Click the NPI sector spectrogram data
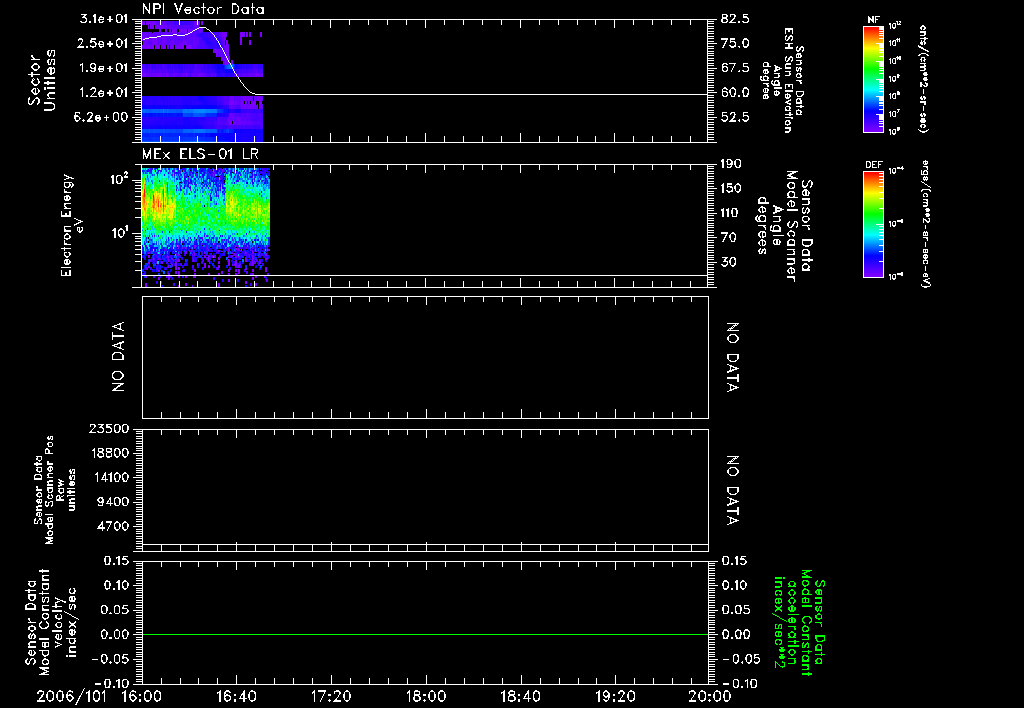The width and height of the screenshot is (1024, 708). 202,81
